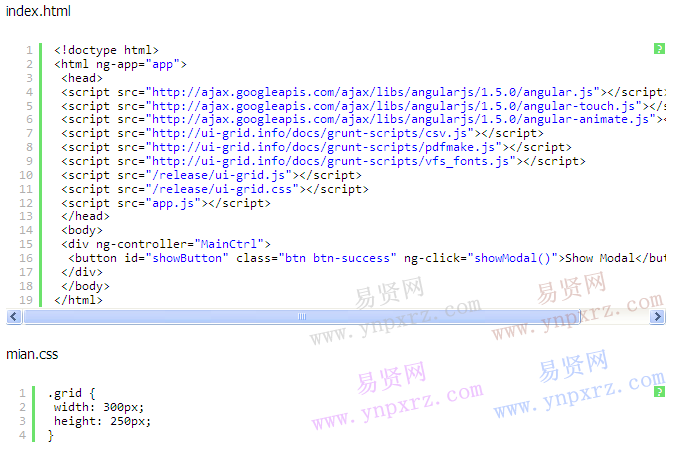Click the empty scrollbar track right of the thumb
This screenshot has height=452, width=676.
[615, 317]
